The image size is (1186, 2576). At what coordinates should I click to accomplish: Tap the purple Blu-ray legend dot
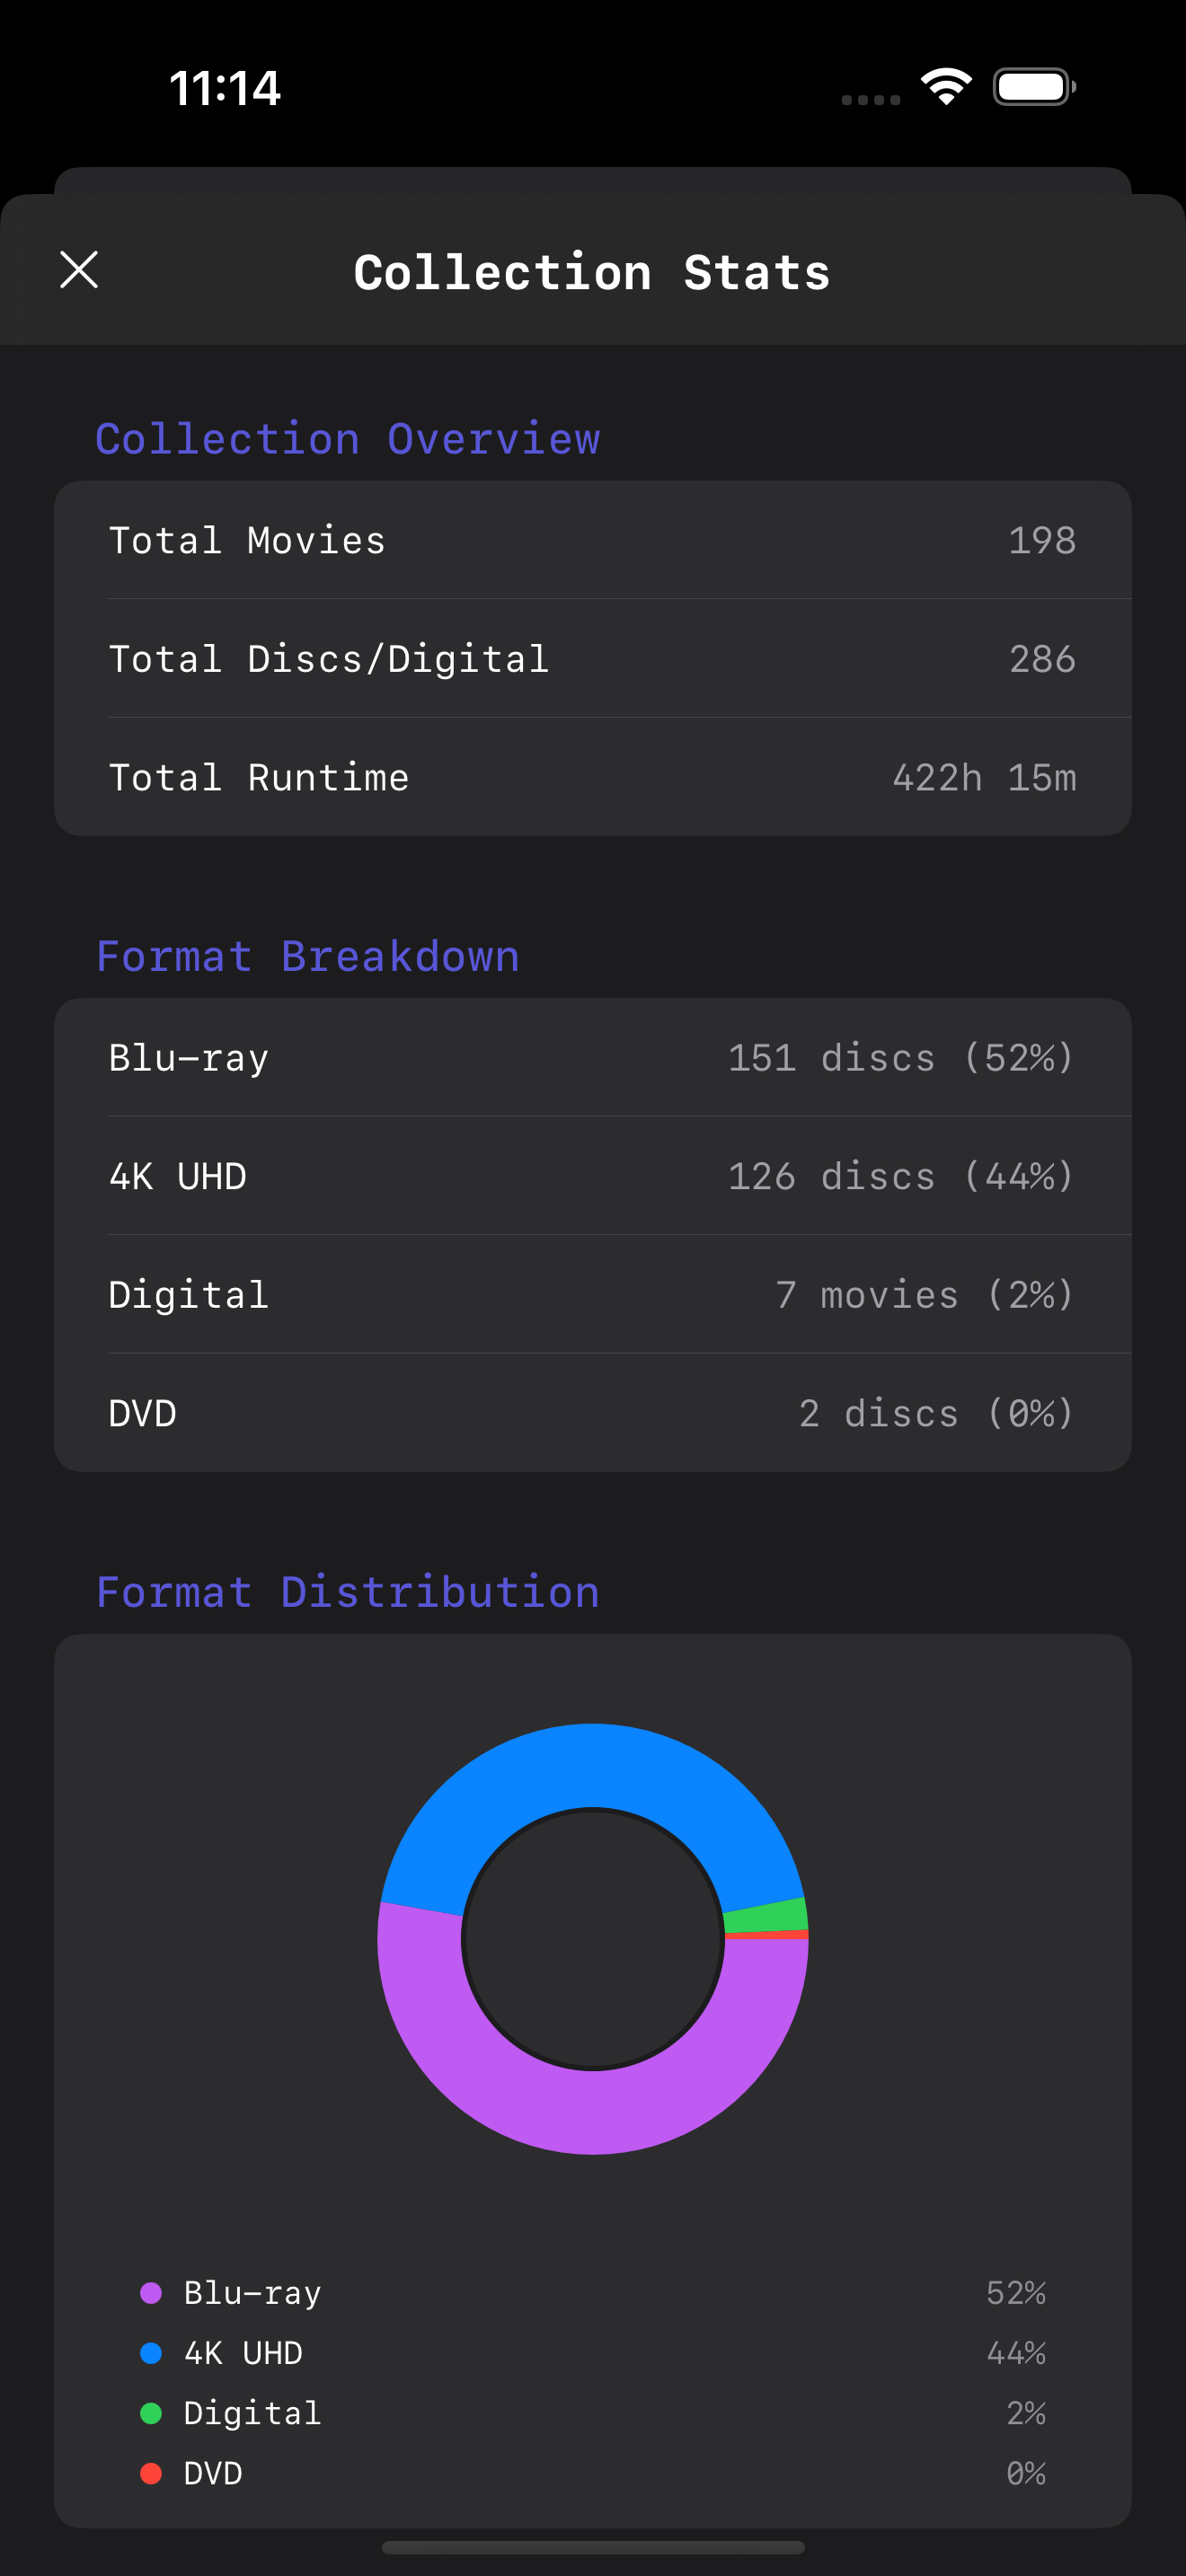pos(151,2293)
